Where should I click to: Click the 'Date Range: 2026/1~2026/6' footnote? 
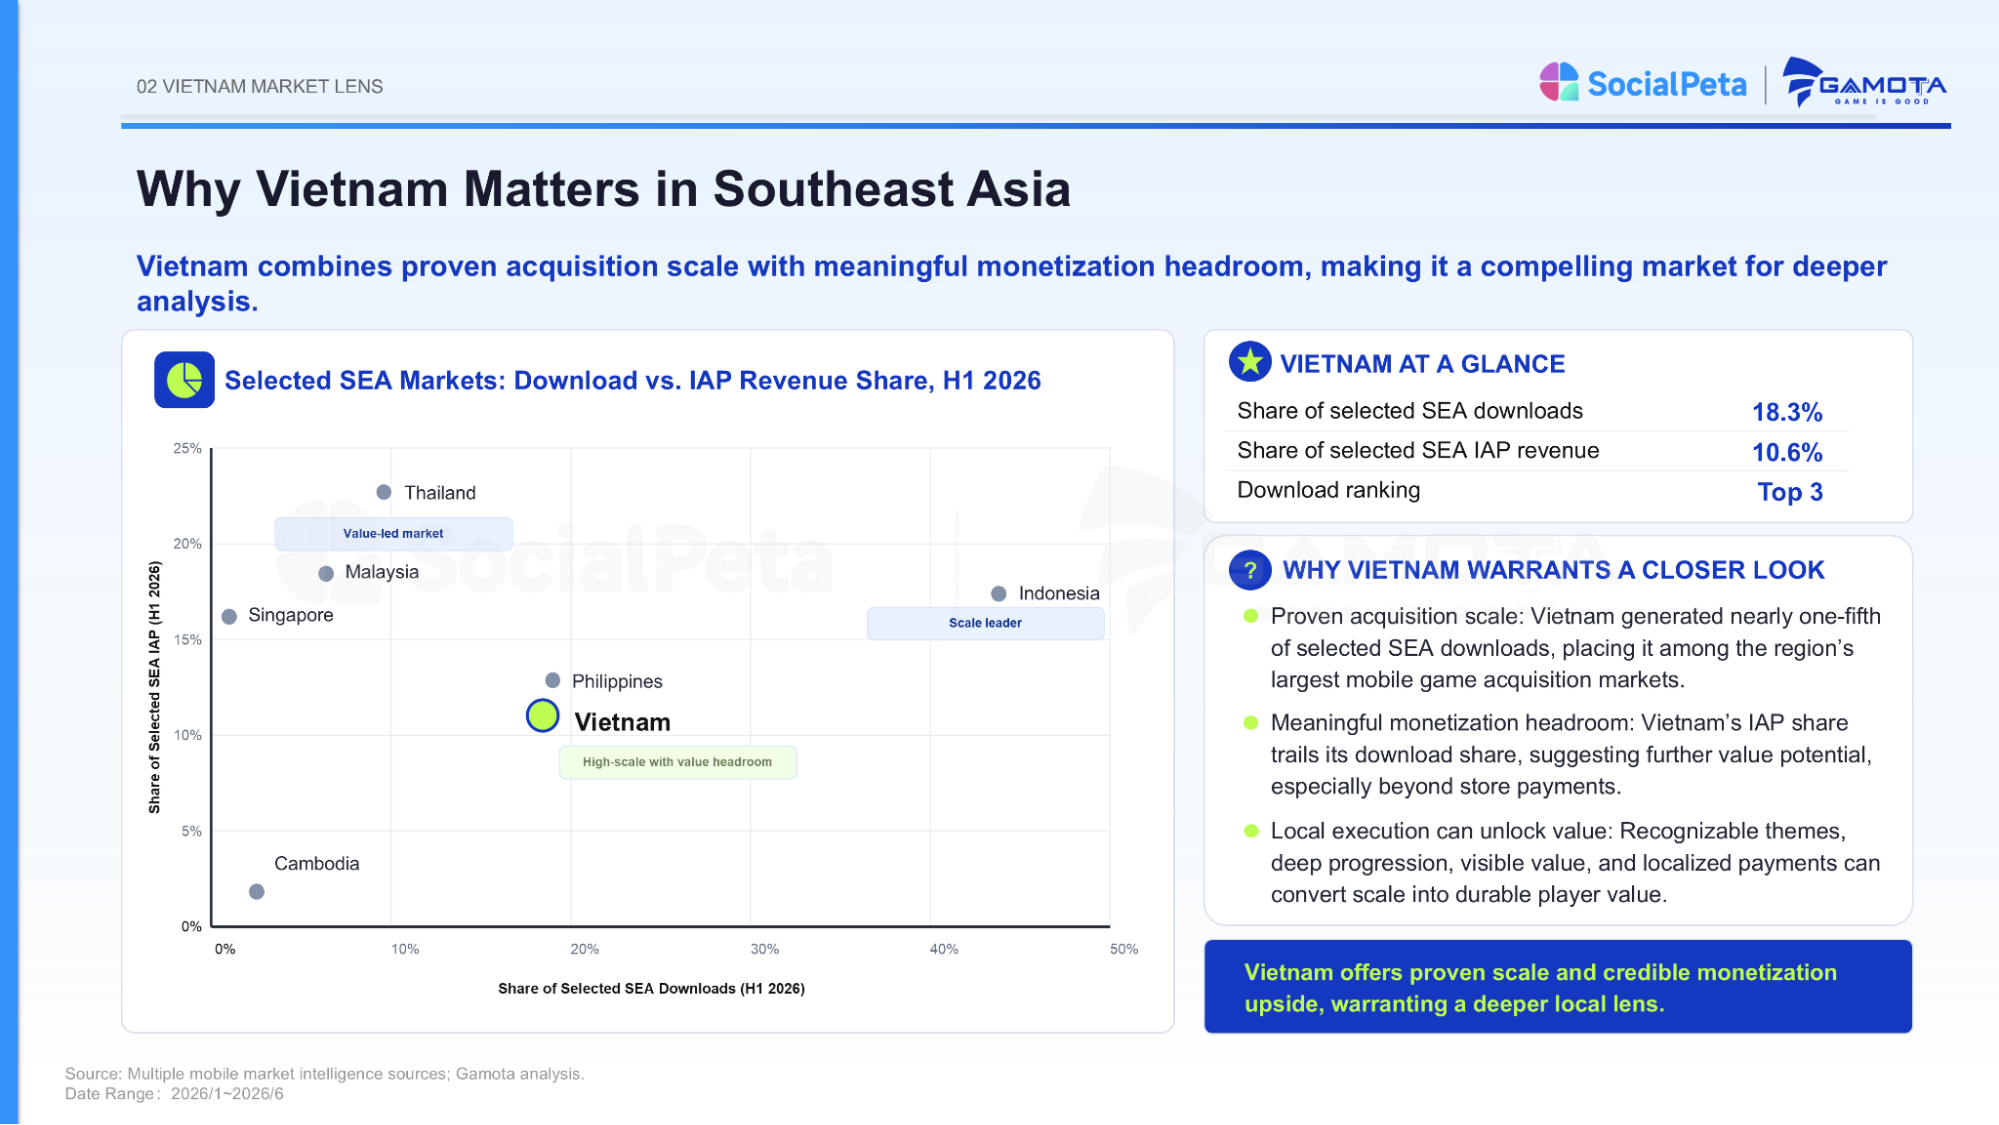[174, 1094]
